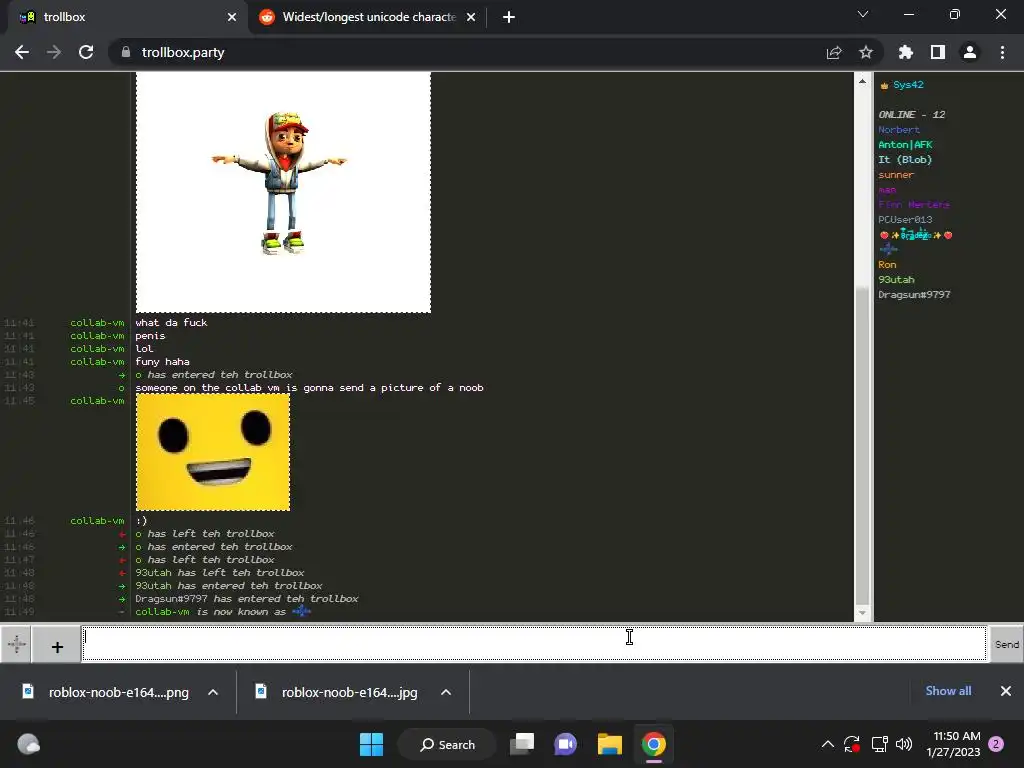The height and width of the screenshot is (768, 1024).
Task: Open Chrome profile avatar
Action: coord(970,52)
